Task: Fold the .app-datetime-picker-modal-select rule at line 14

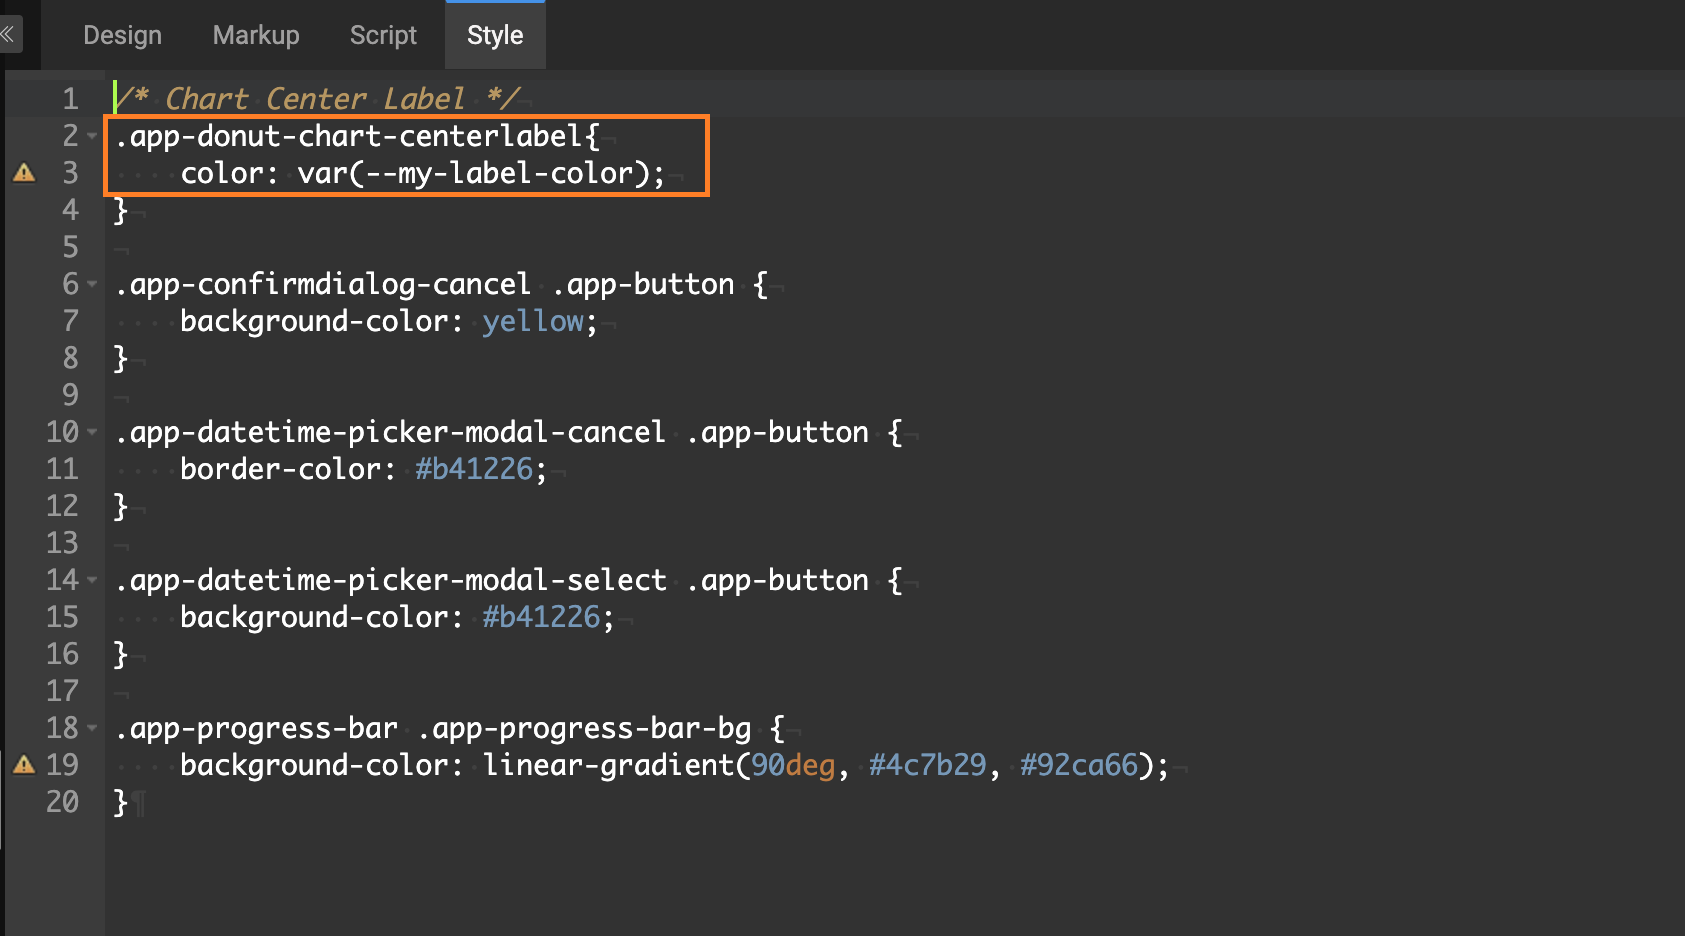Action: click(x=91, y=580)
